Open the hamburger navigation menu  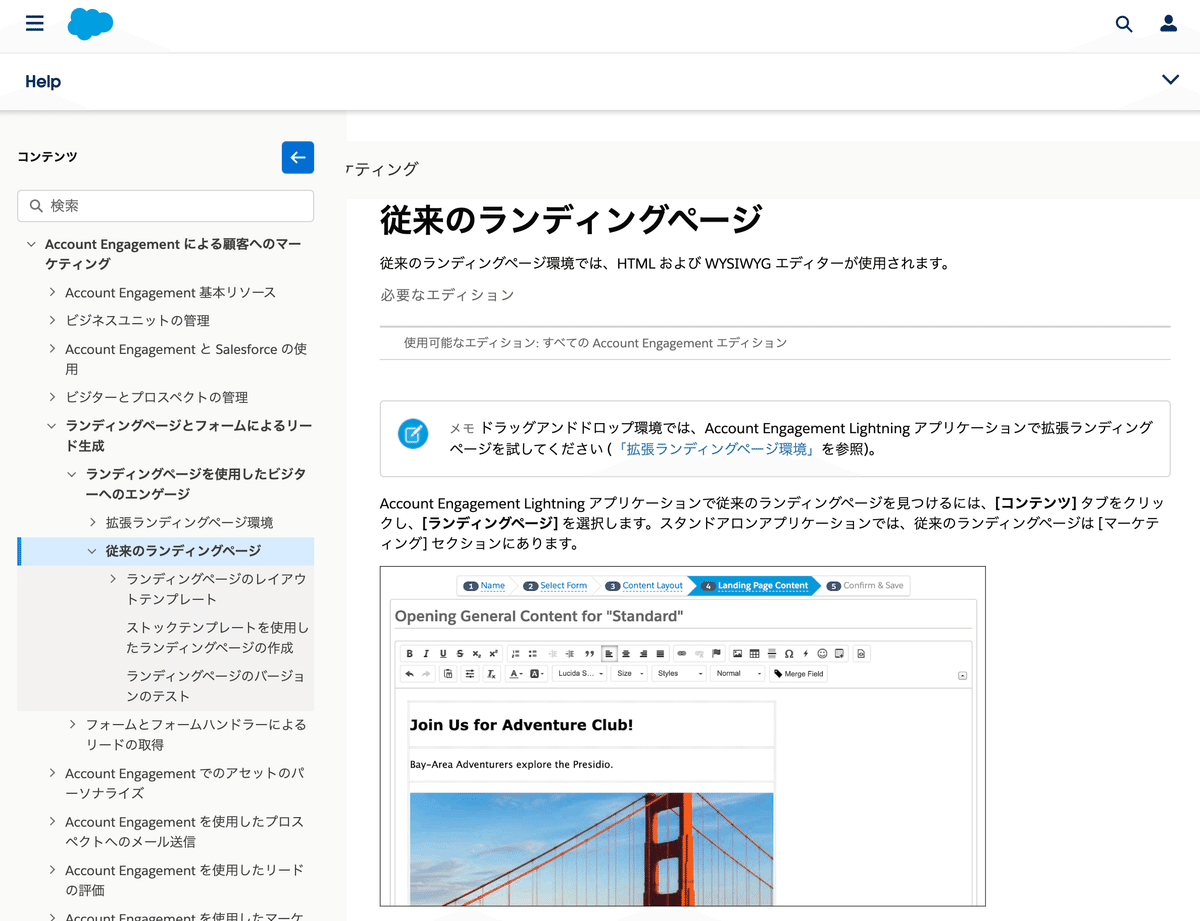tap(35, 23)
